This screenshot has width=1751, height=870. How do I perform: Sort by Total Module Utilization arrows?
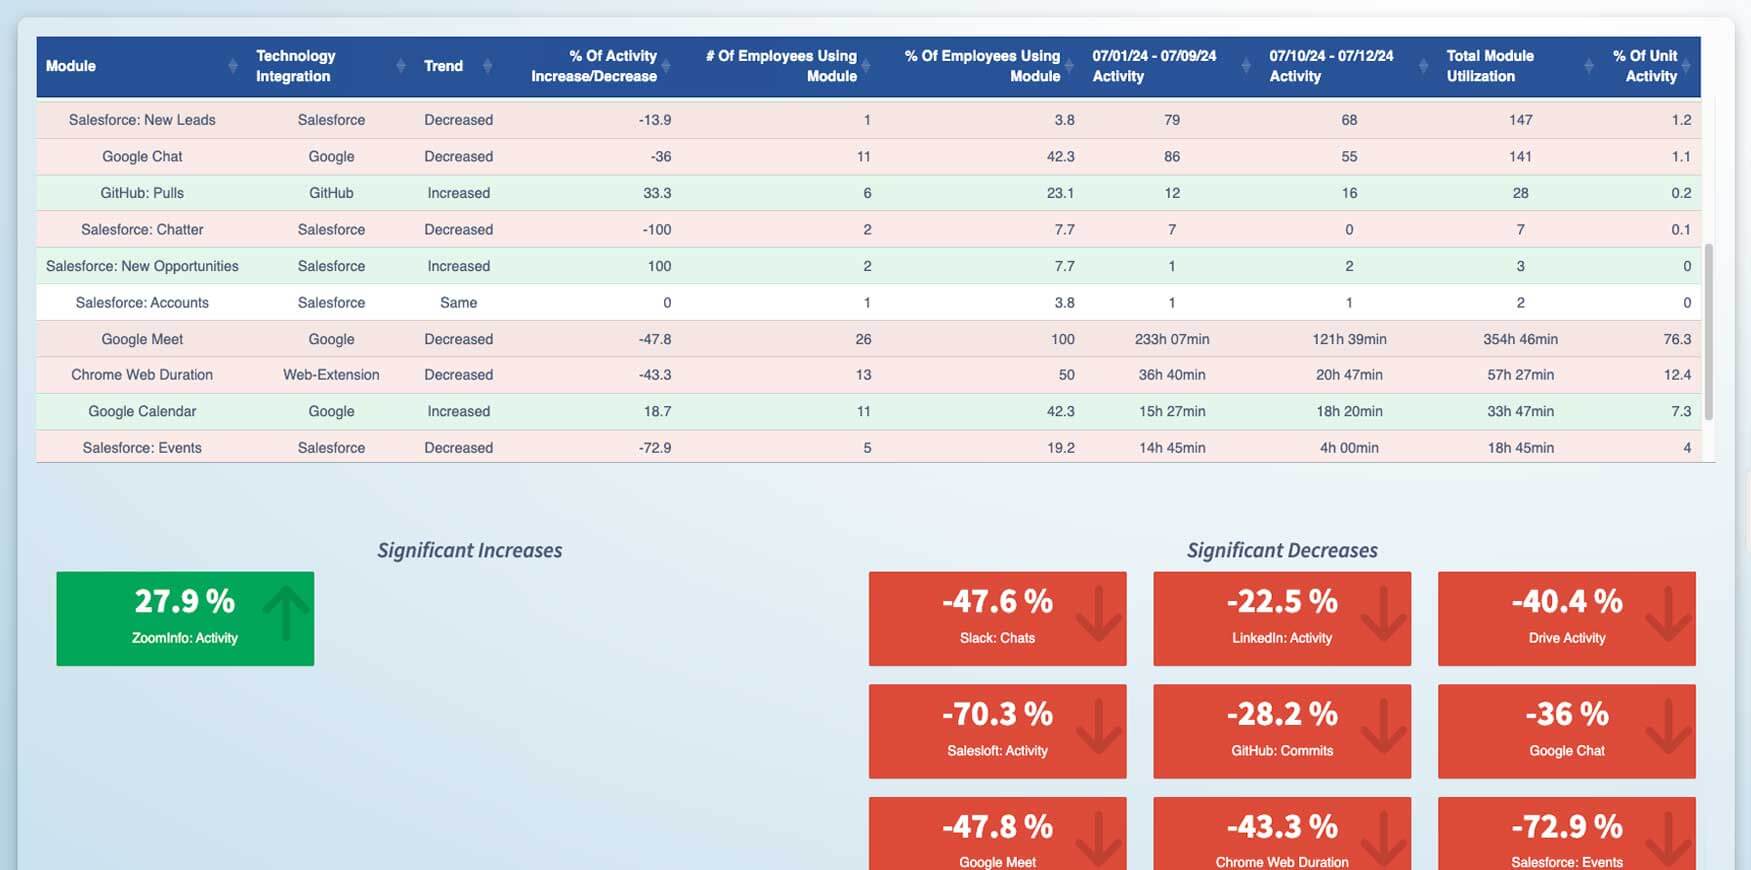pyautogui.click(x=1588, y=66)
